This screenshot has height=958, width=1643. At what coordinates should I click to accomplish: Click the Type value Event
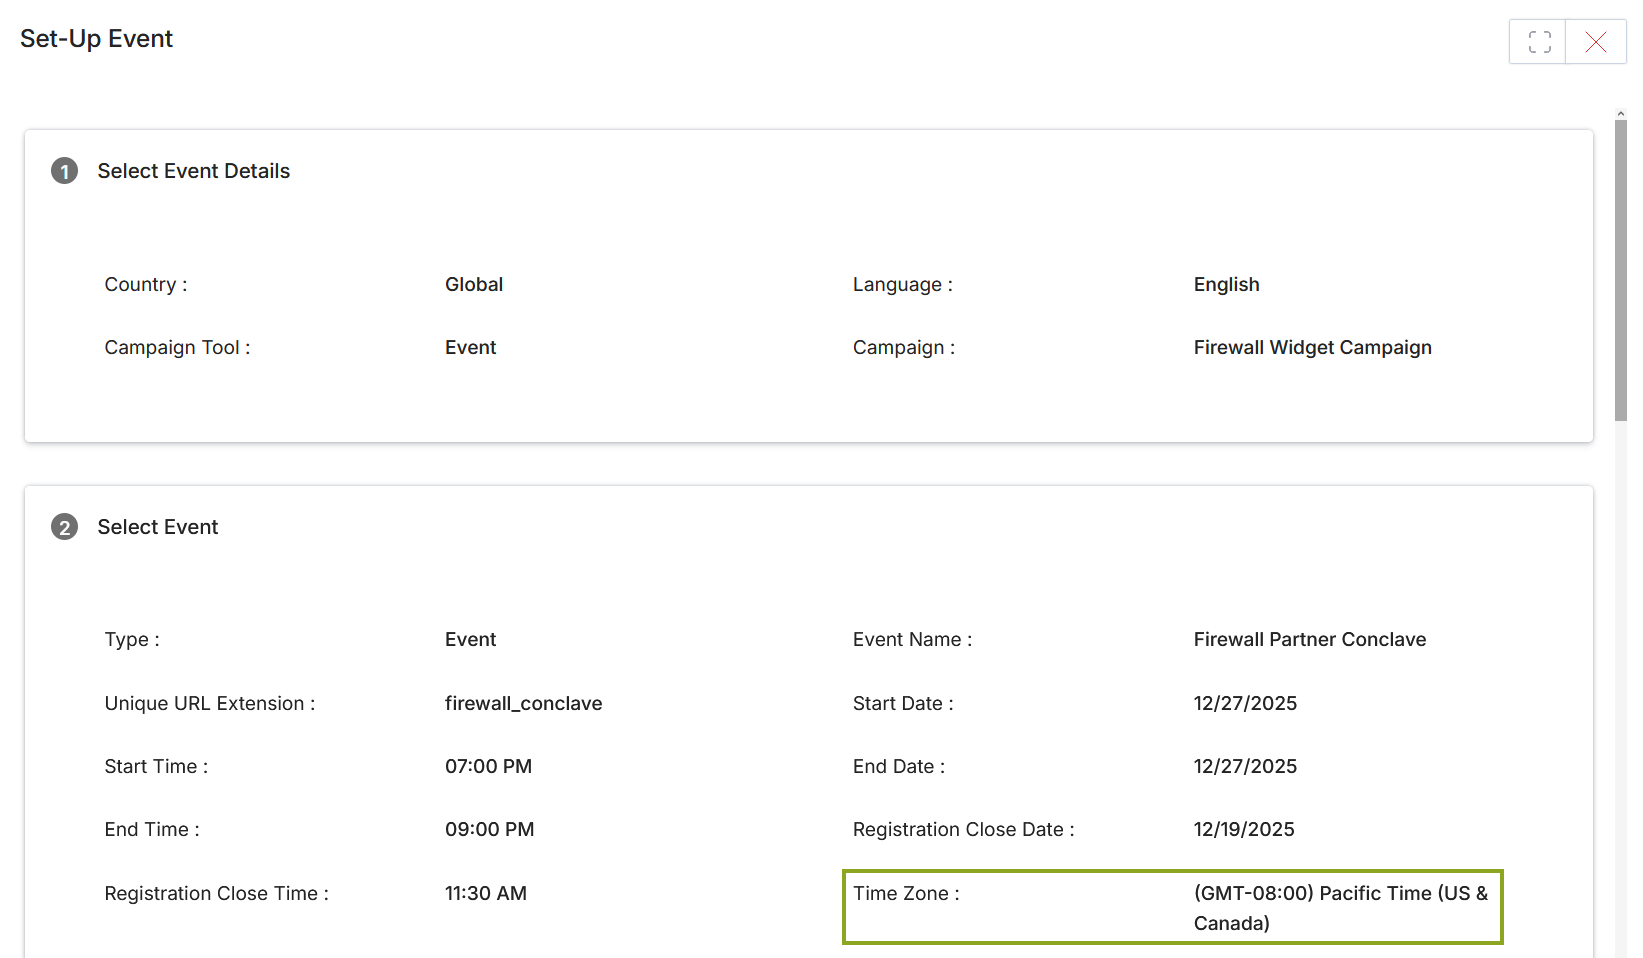coord(470,640)
